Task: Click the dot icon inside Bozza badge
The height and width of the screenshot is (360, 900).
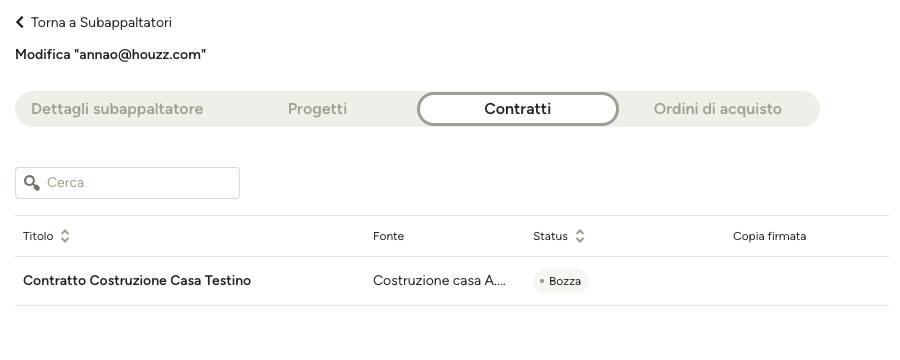Action: (542, 281)
